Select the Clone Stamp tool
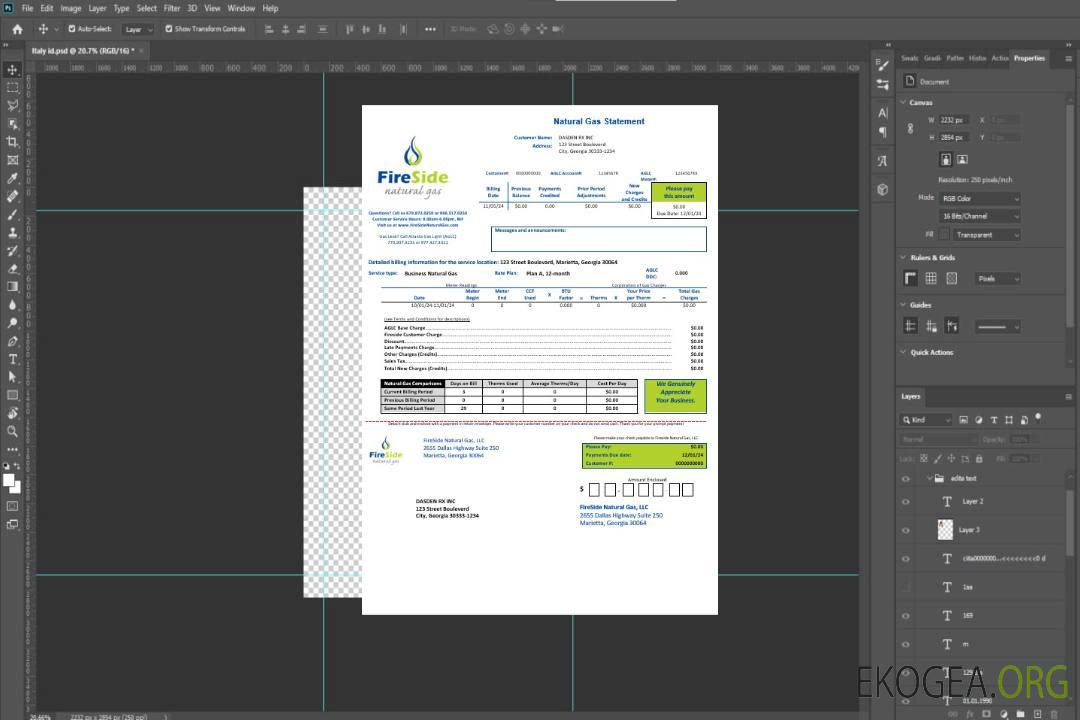The image size is (1080, 720). (12, 233)
